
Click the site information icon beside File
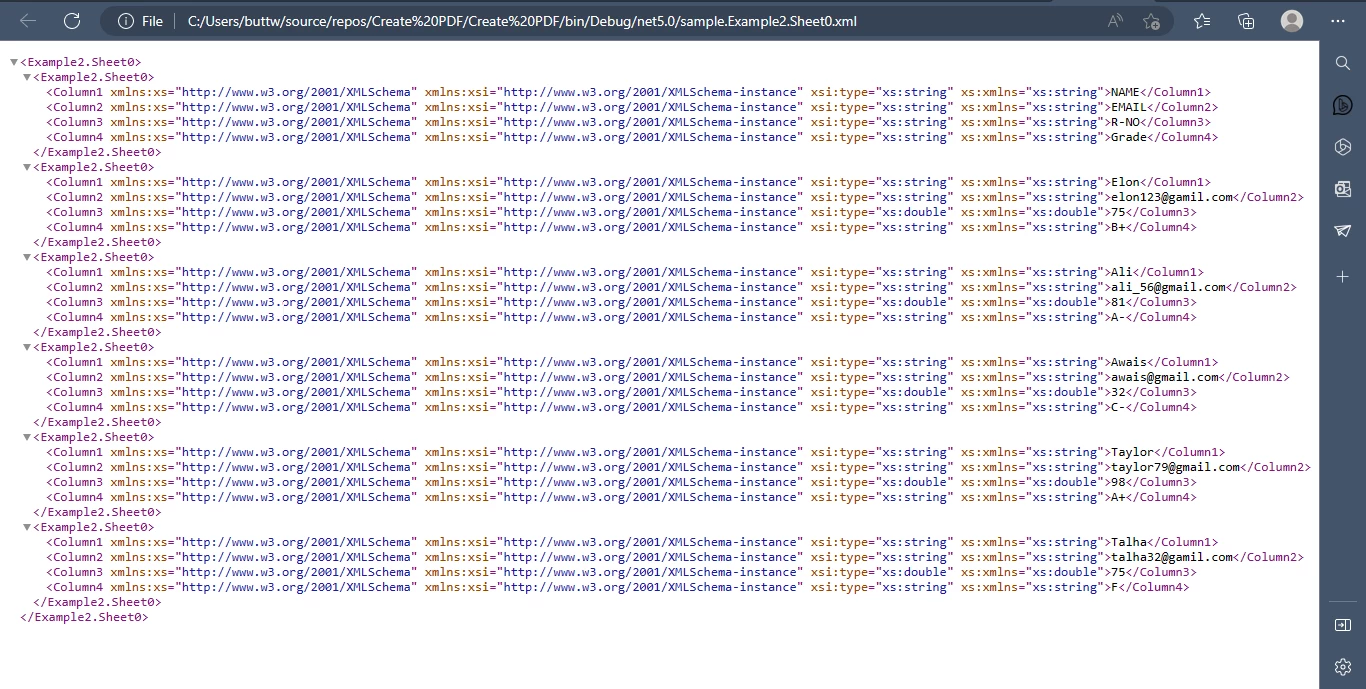(126, 21)
